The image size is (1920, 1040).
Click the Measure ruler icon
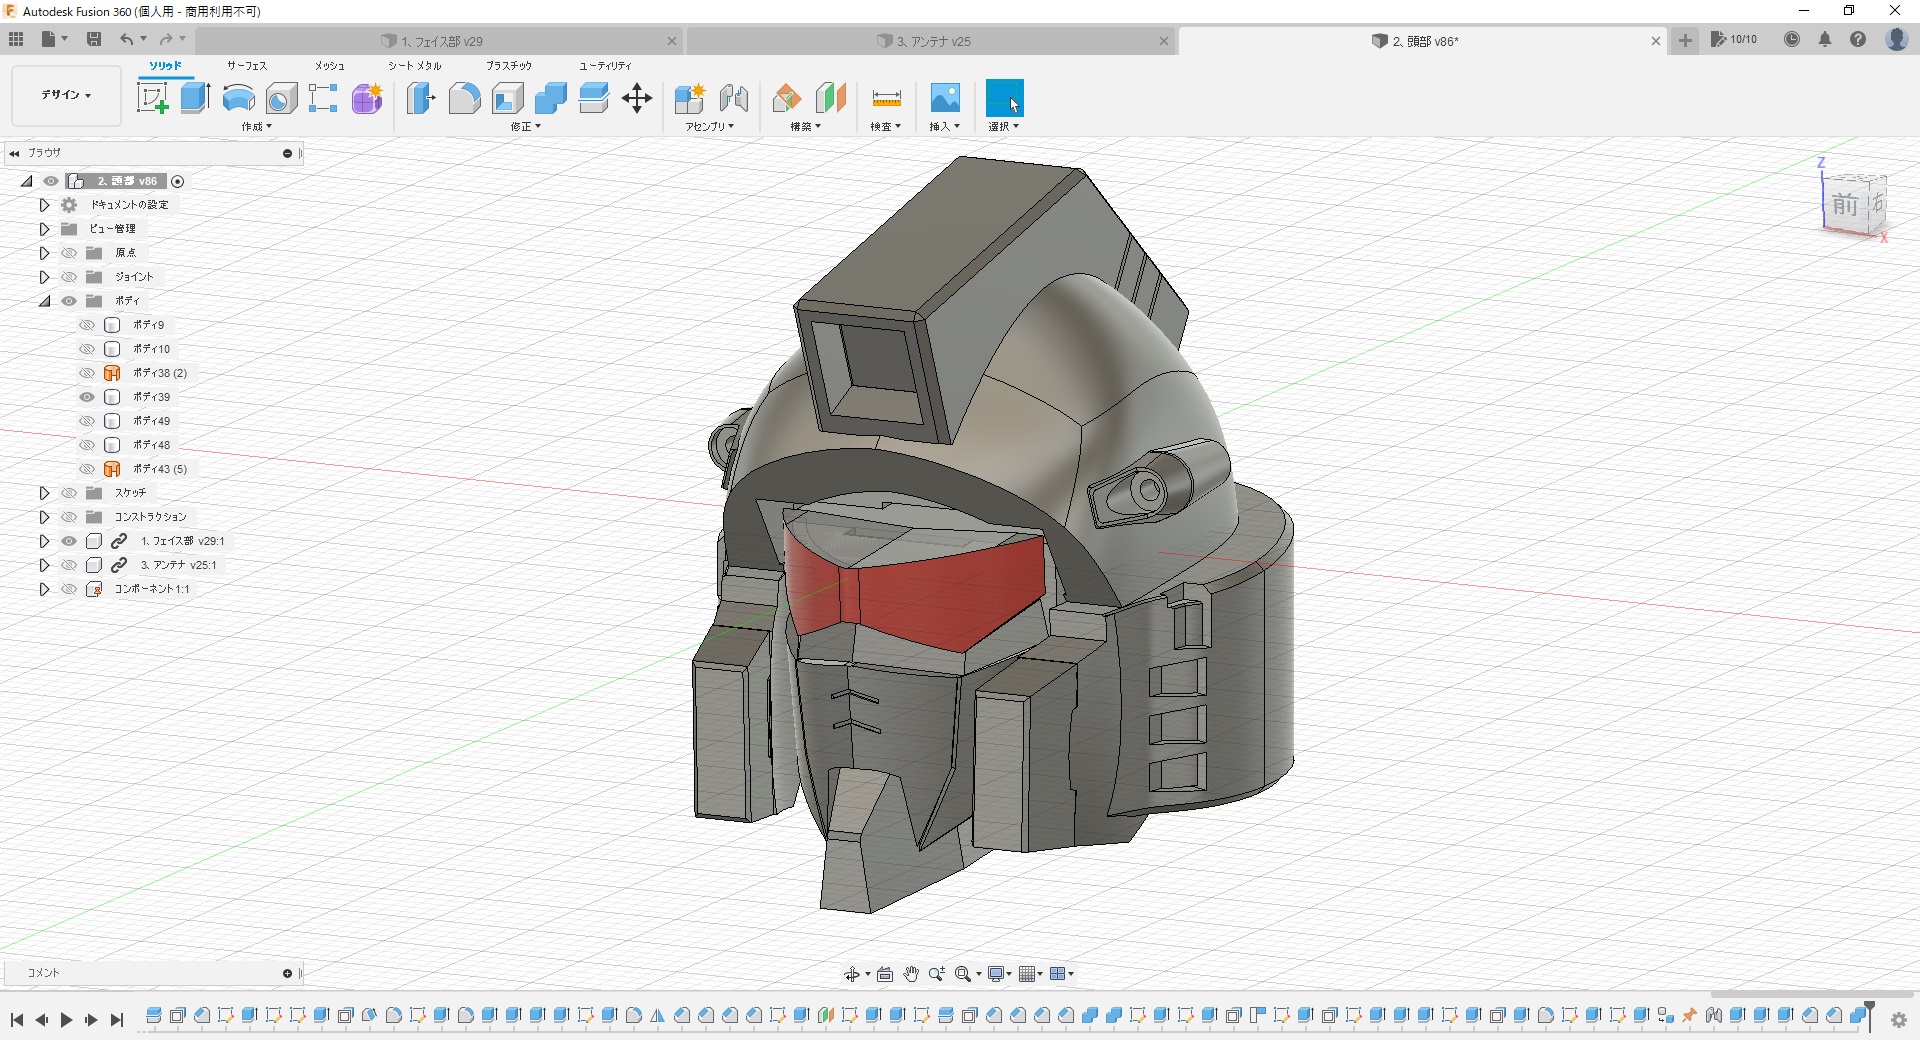click(x=886, y=98)
